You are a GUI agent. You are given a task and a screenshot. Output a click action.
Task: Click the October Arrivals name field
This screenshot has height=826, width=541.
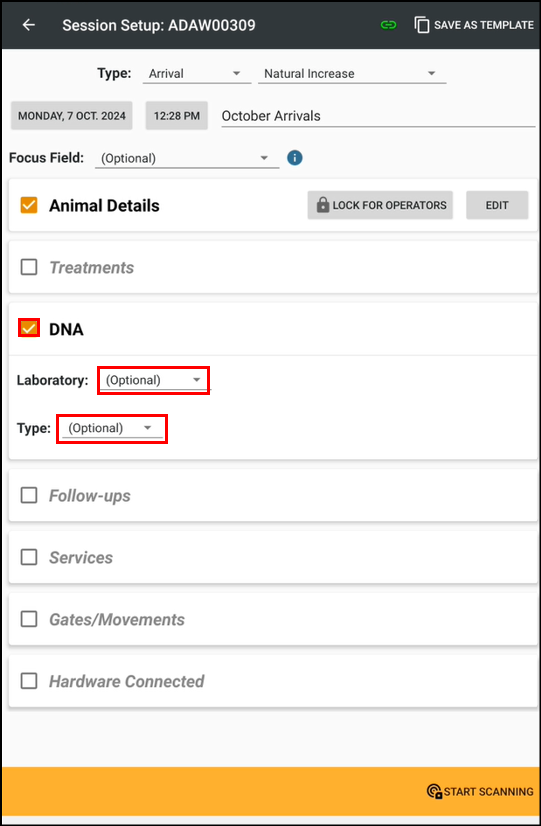(x=378, y=116)
